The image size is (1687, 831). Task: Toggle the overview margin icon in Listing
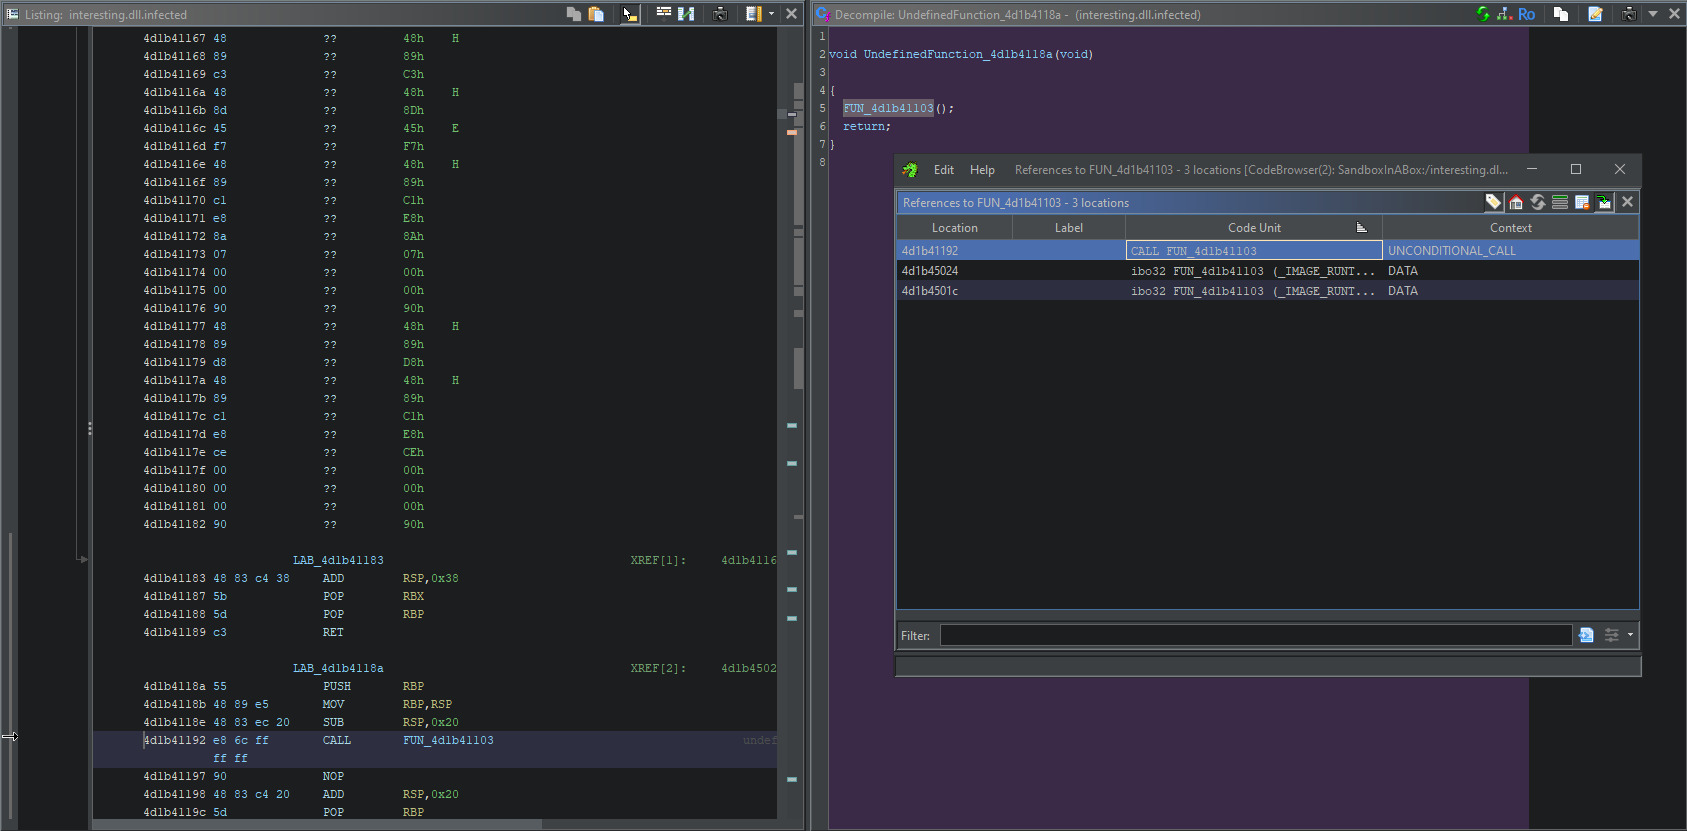pyautogui.click(x=754, y=14)
